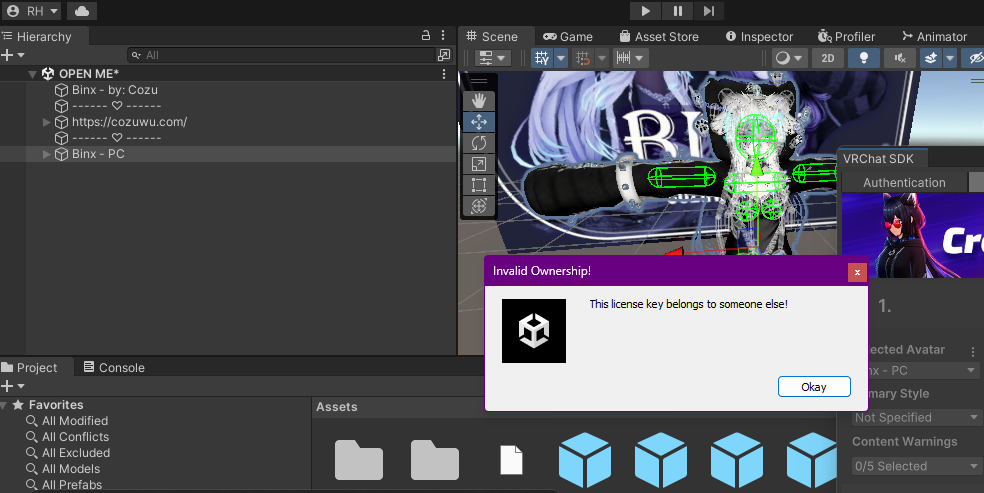
Task: Click the VRChat SDK banner image
Action: (x=912, y=235)
